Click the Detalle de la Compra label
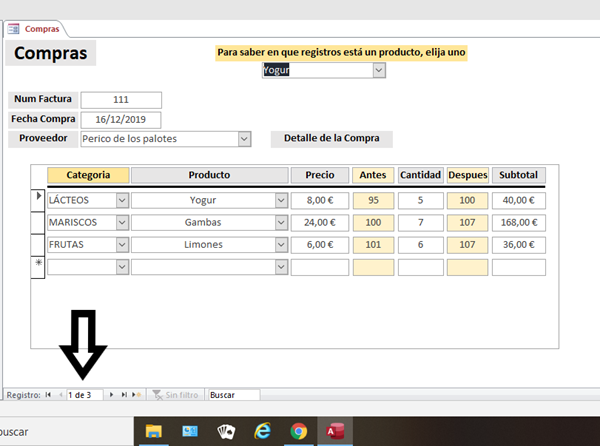600x446 pixels. (332, 138)
